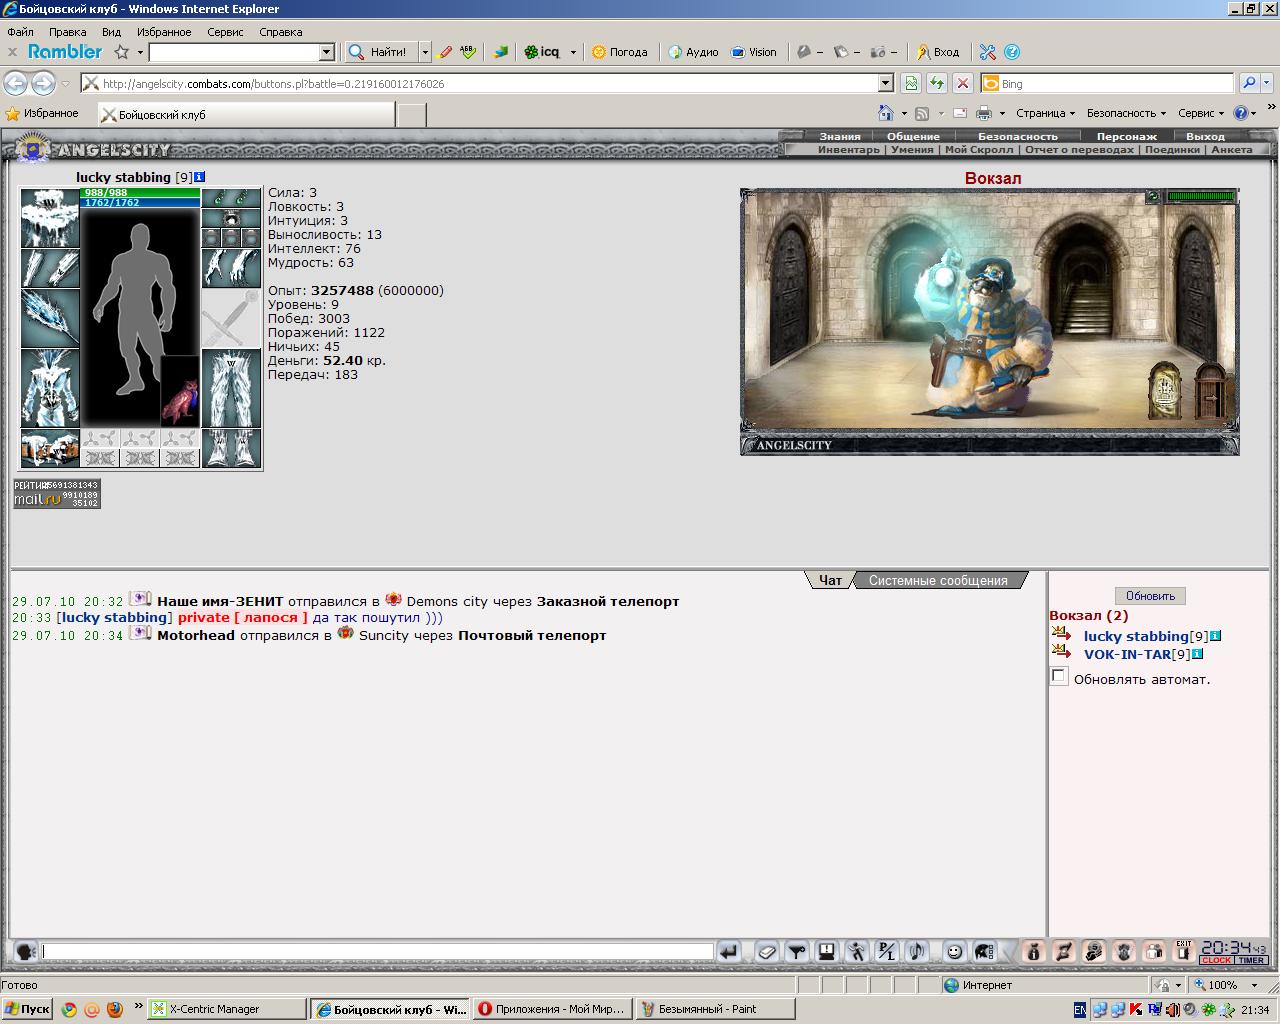This screenshot has height=1024, width=1280.
Task: Open the icq toolbar button
Action: [x=543, y=52]
